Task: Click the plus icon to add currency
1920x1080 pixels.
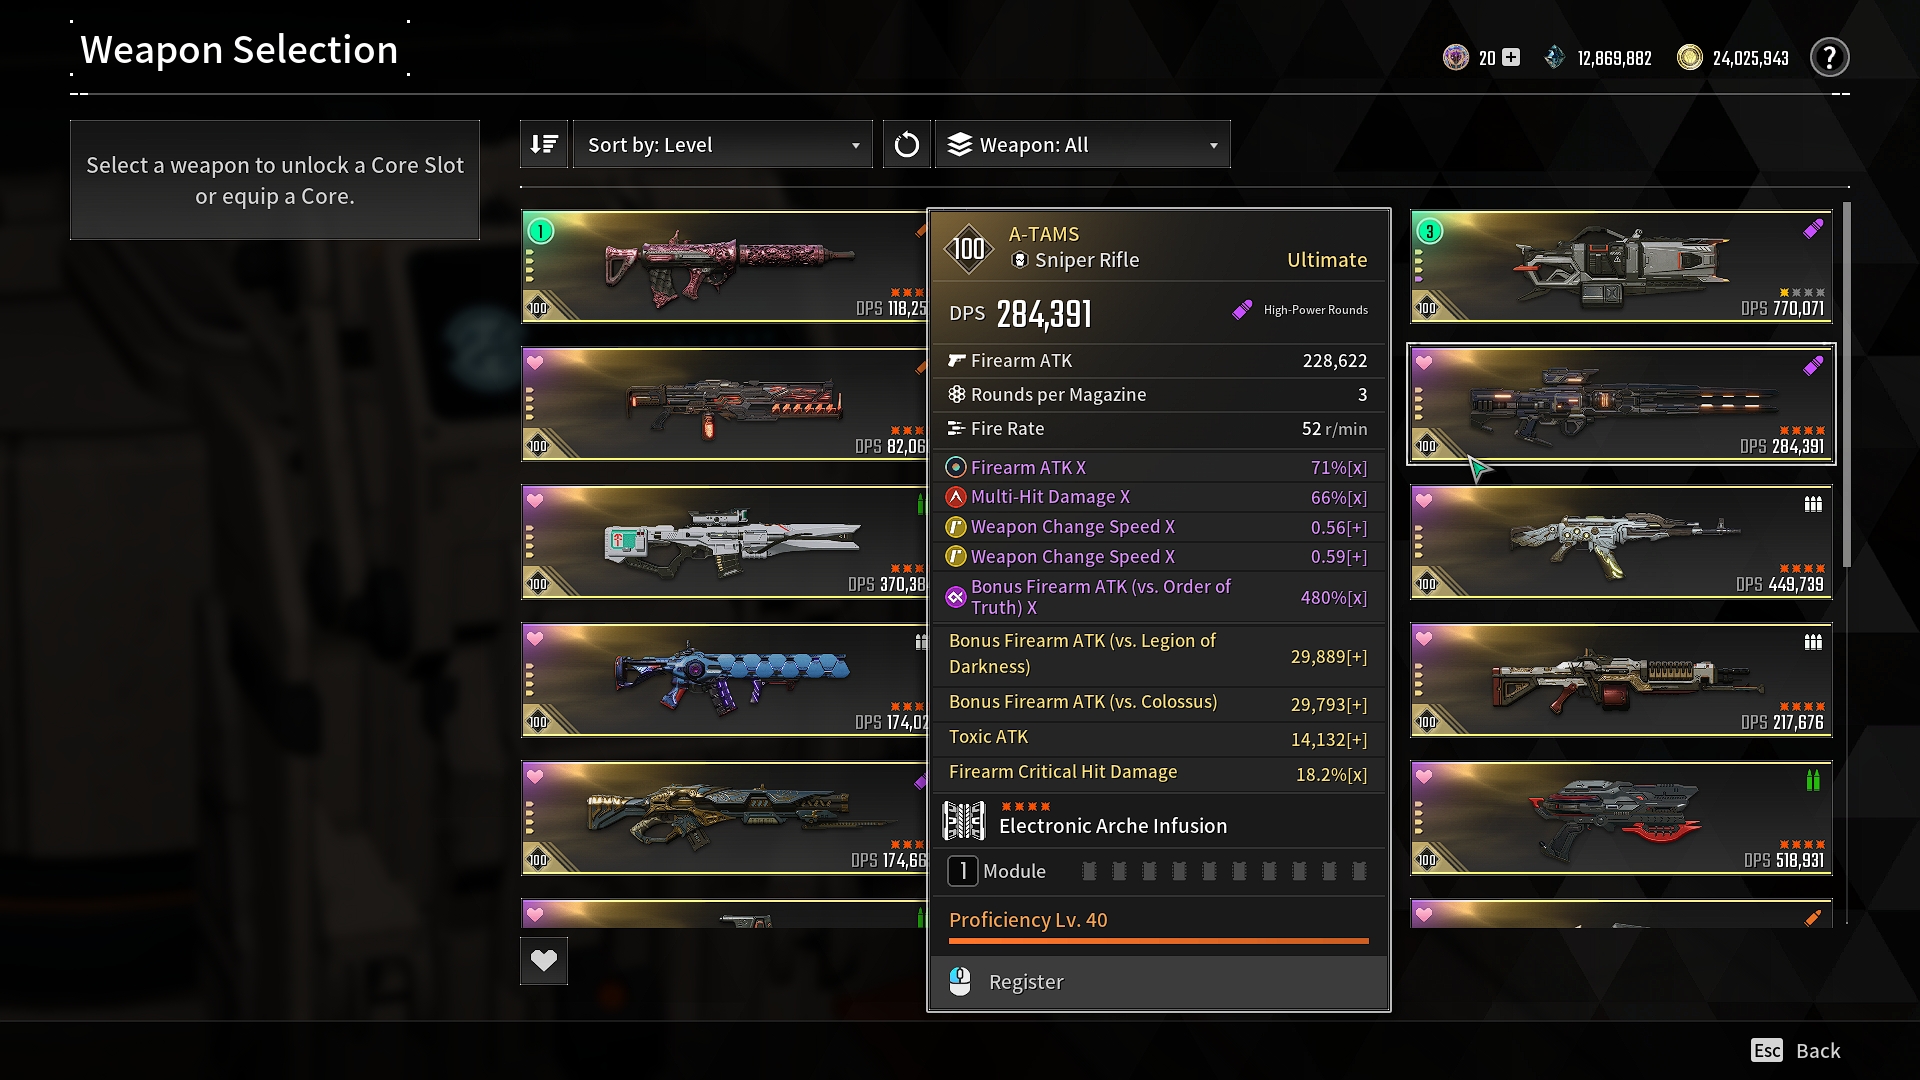Action: point(1511,57)
